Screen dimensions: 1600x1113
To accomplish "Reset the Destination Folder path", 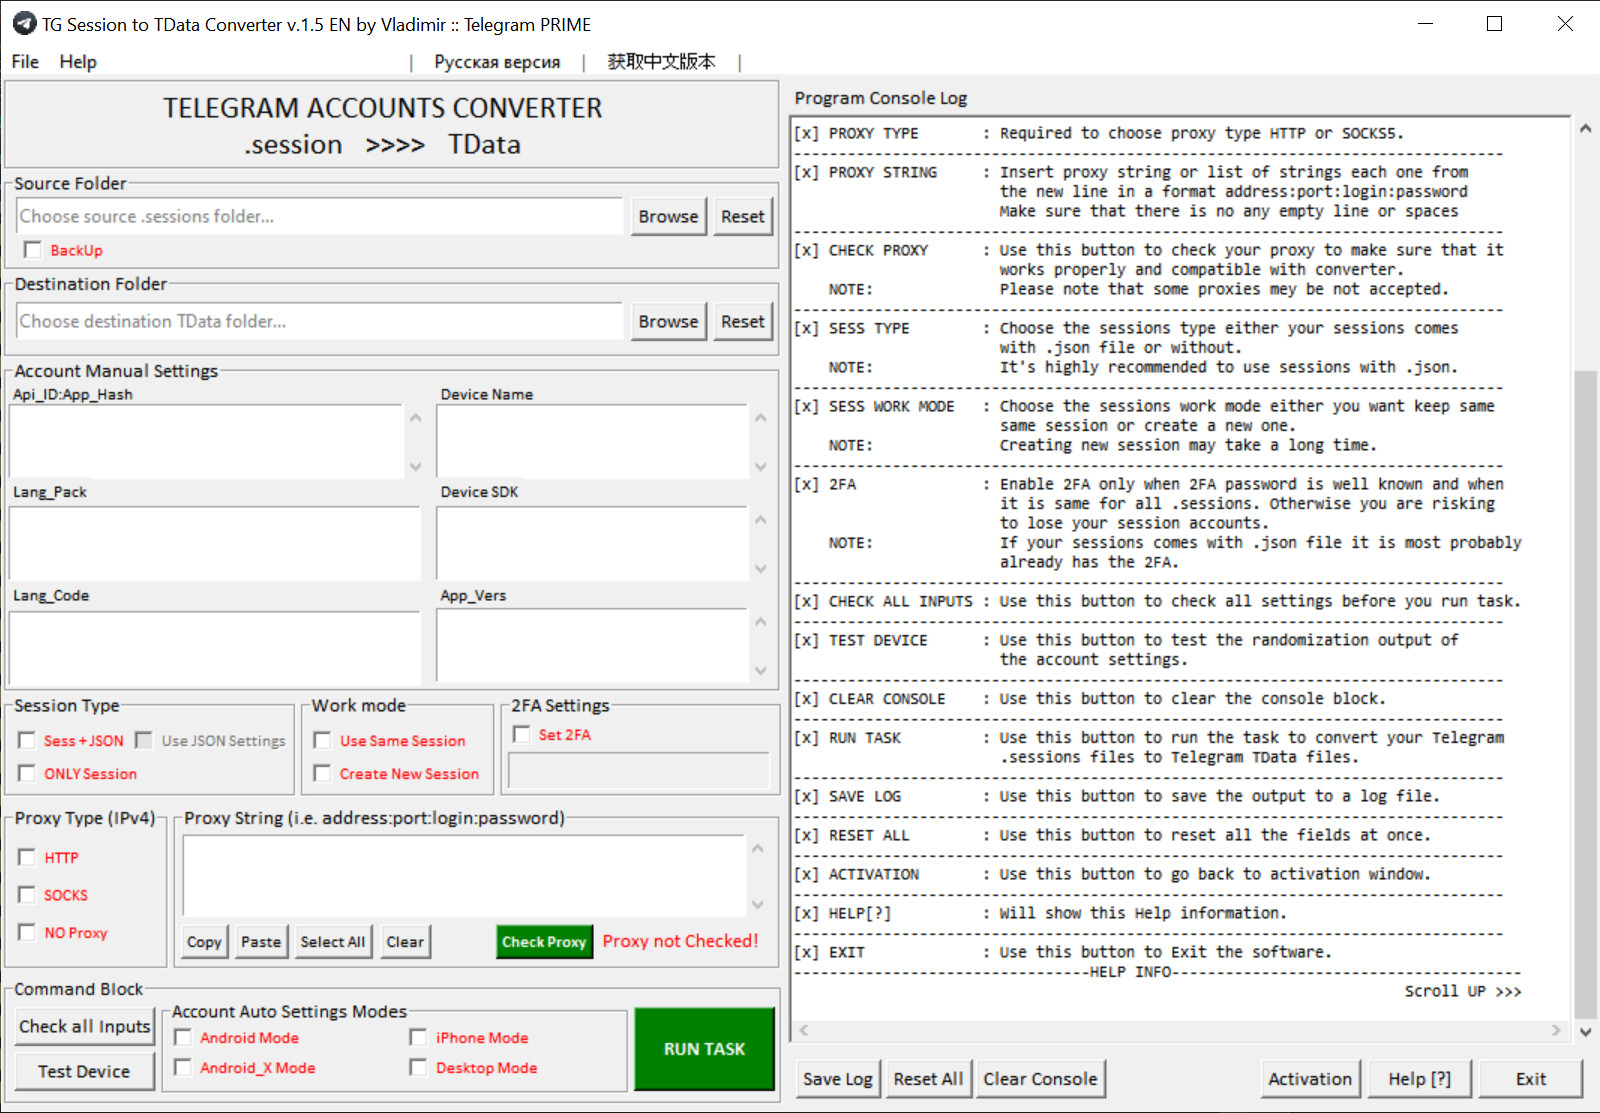I will (743, 321).
